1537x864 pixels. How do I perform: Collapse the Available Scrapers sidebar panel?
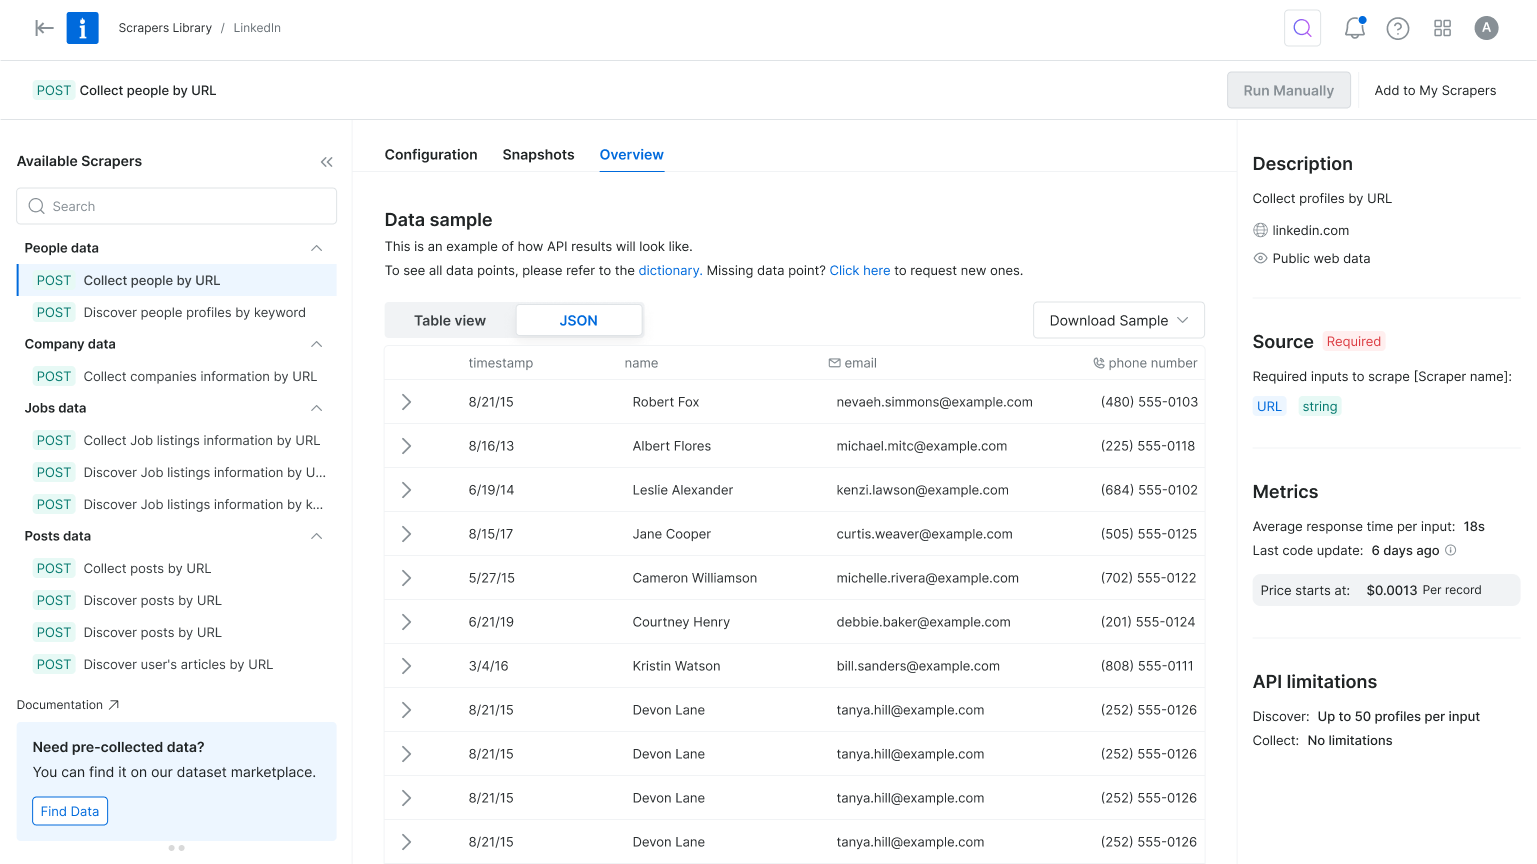click(x=326, y=162)
